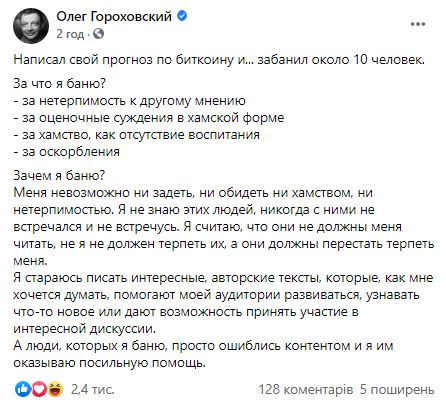This screenshot has width=446, height=407.
Task: Click the line '- за оскорбления'
Action: click(67, 152)
